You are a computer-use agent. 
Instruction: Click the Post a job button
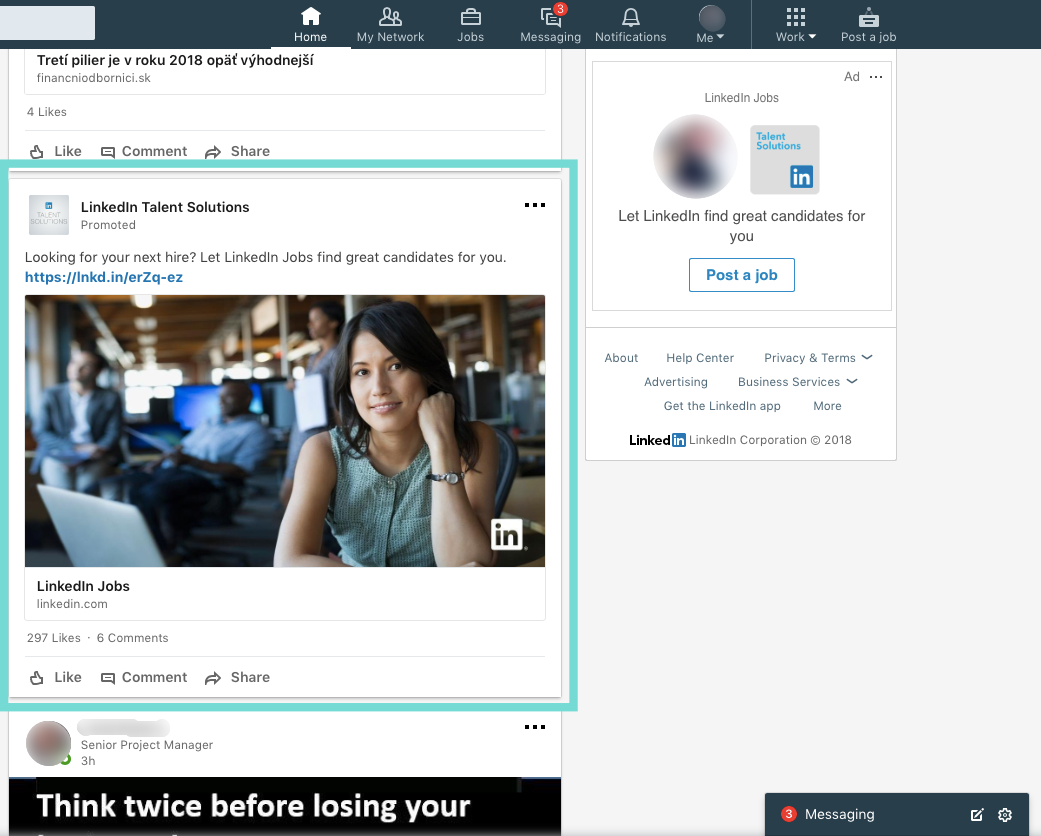tap(741, 275)
